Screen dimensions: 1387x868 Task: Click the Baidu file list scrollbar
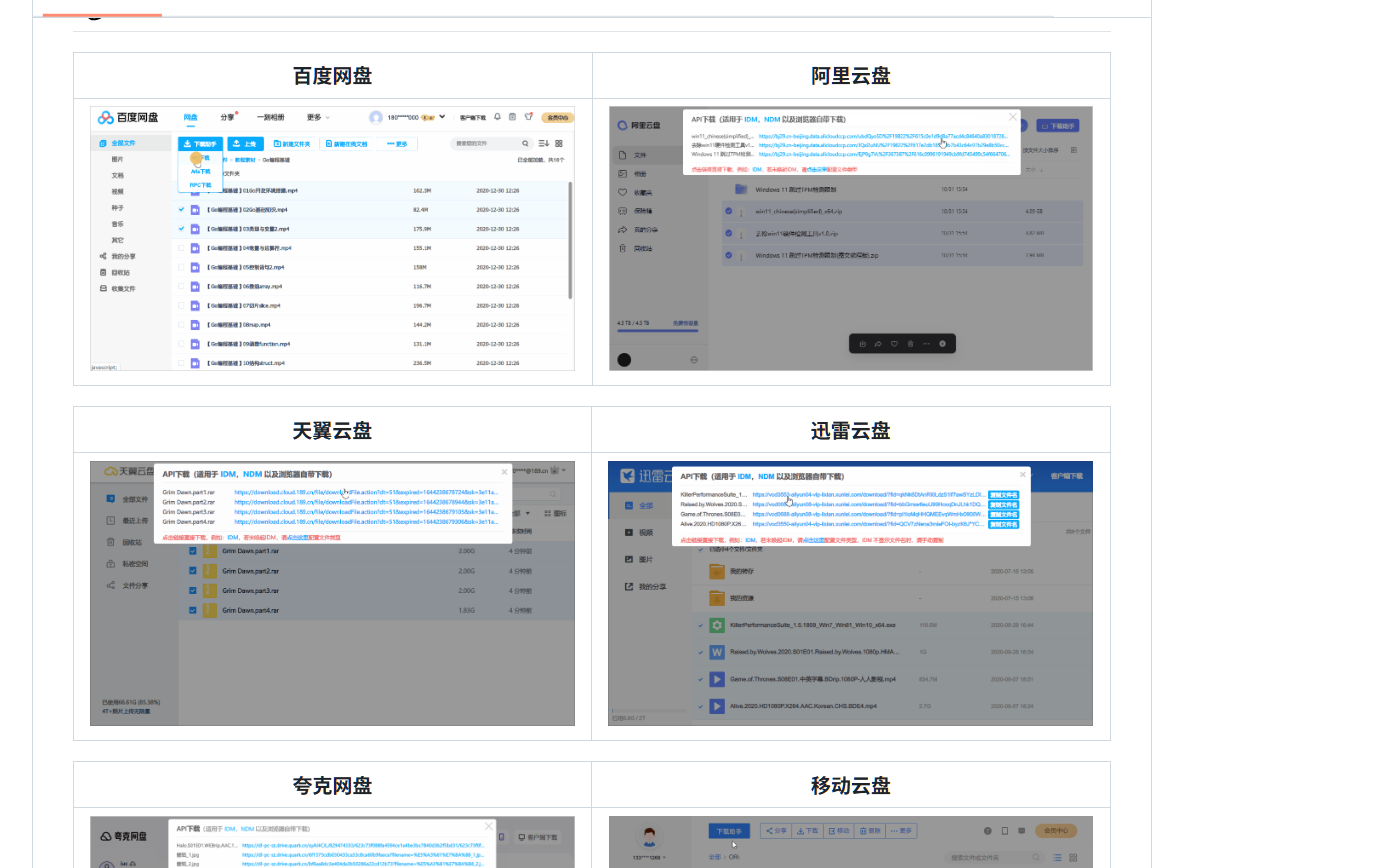pos(570,240)
